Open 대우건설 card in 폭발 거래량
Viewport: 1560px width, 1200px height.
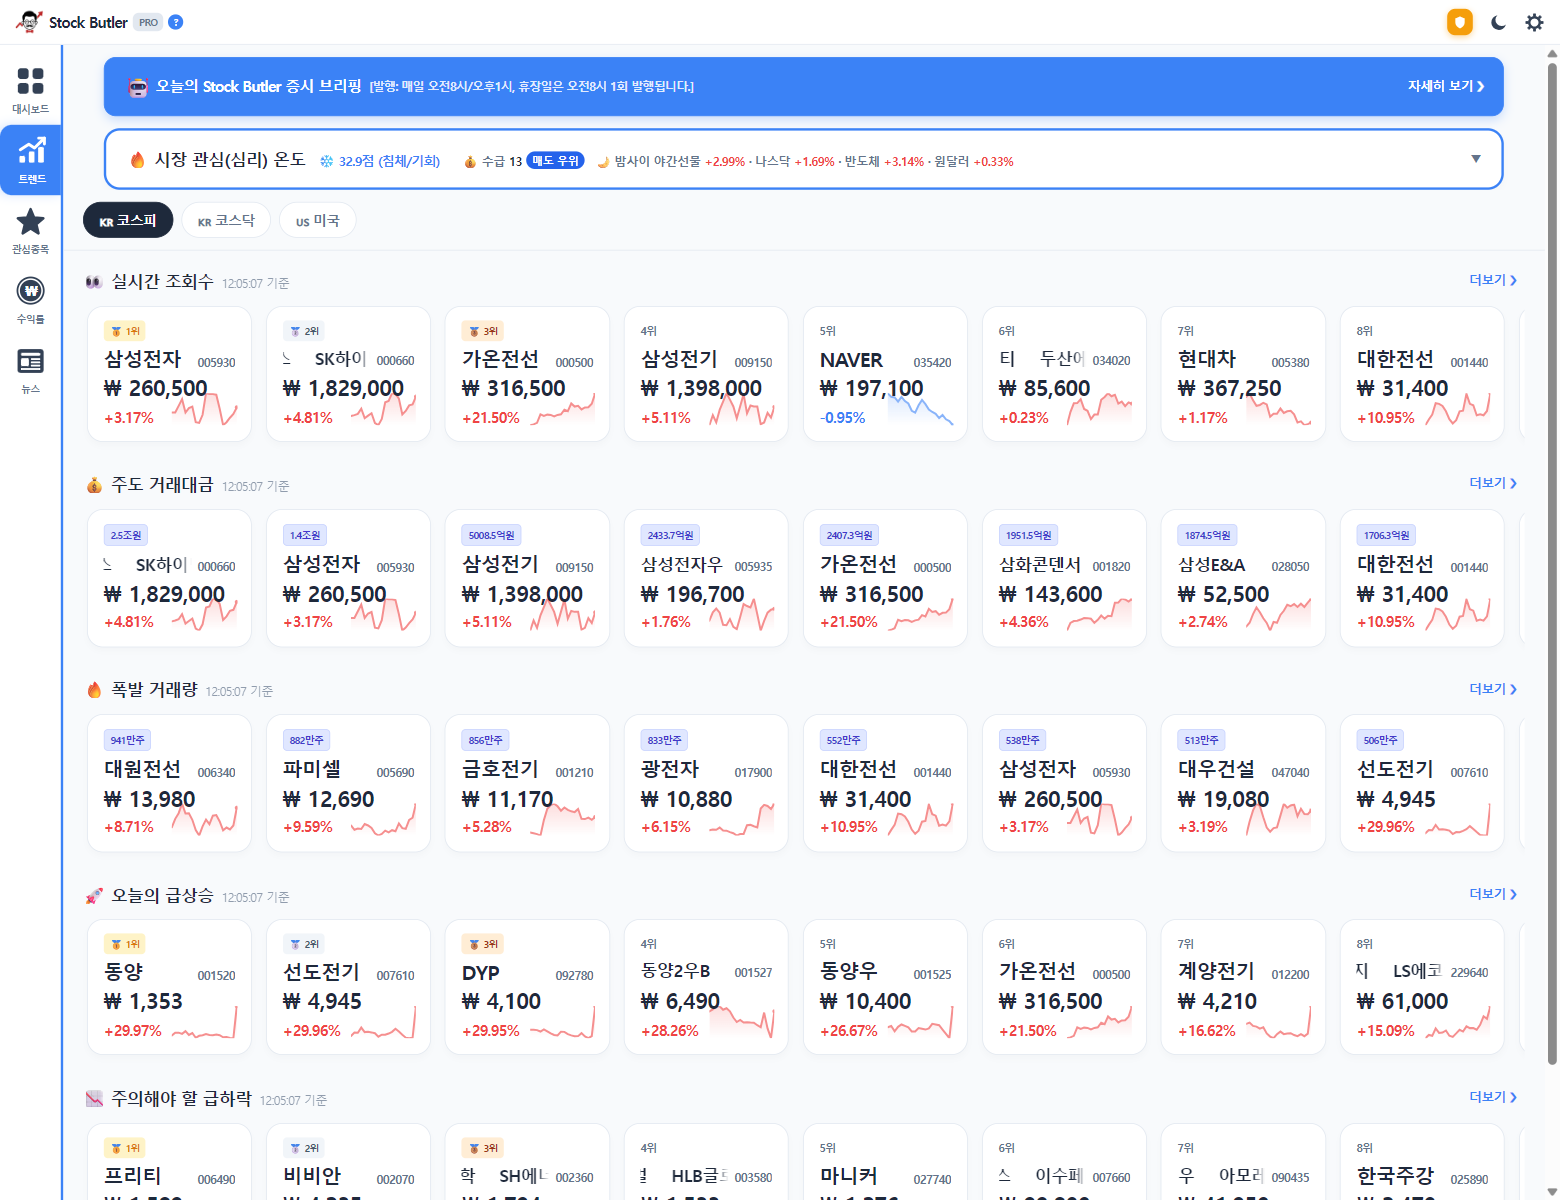pos(1243,783)
